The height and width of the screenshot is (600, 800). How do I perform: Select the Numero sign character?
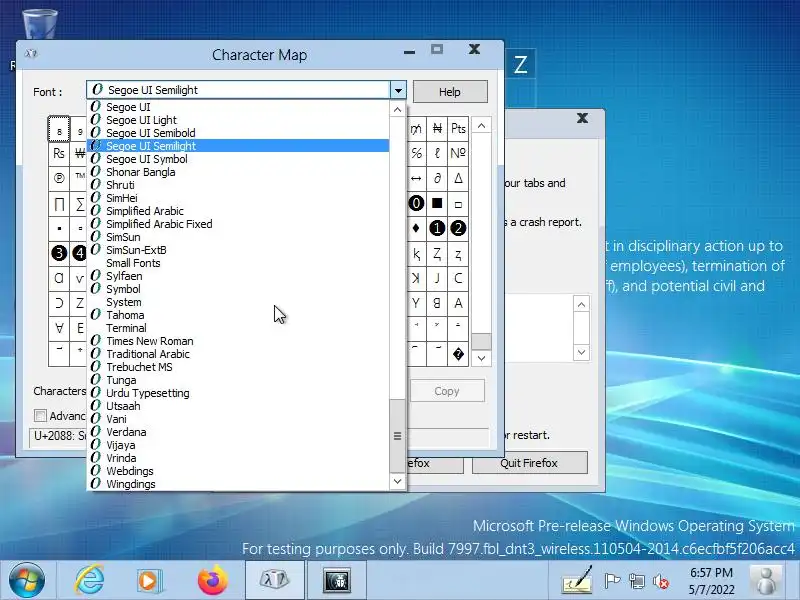pos(458,153)
